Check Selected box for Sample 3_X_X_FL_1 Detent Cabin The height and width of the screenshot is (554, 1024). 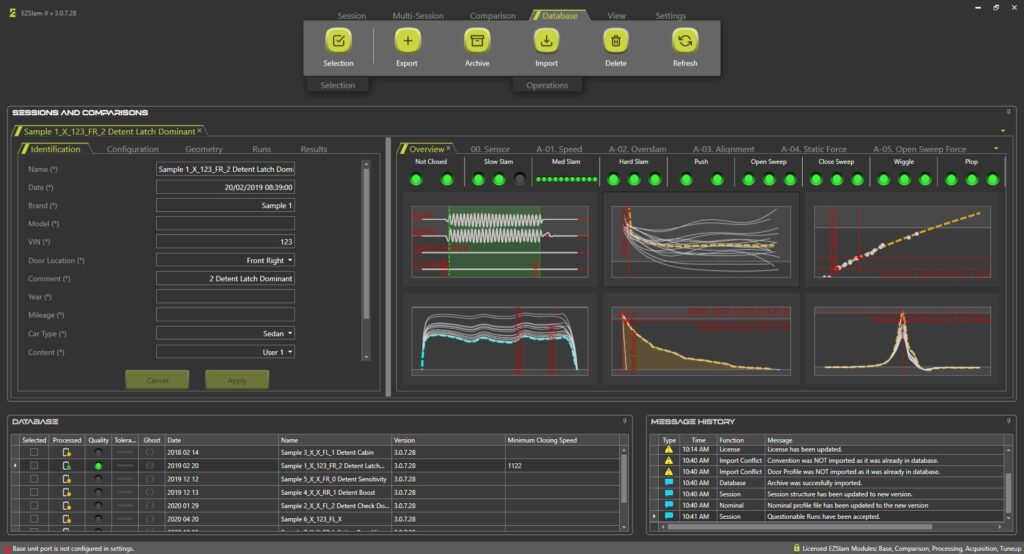click(x=34, y=453)
